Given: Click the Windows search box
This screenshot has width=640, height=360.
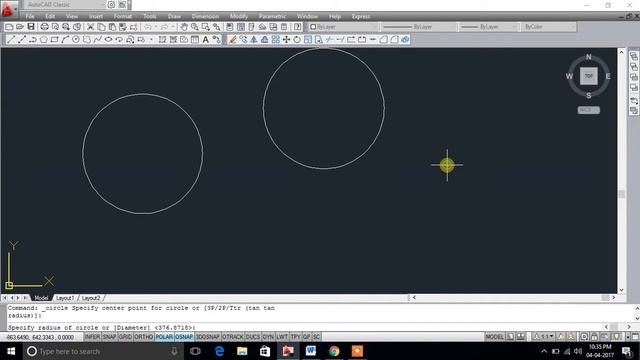Looking at the screenshot, I should point(103,351).
